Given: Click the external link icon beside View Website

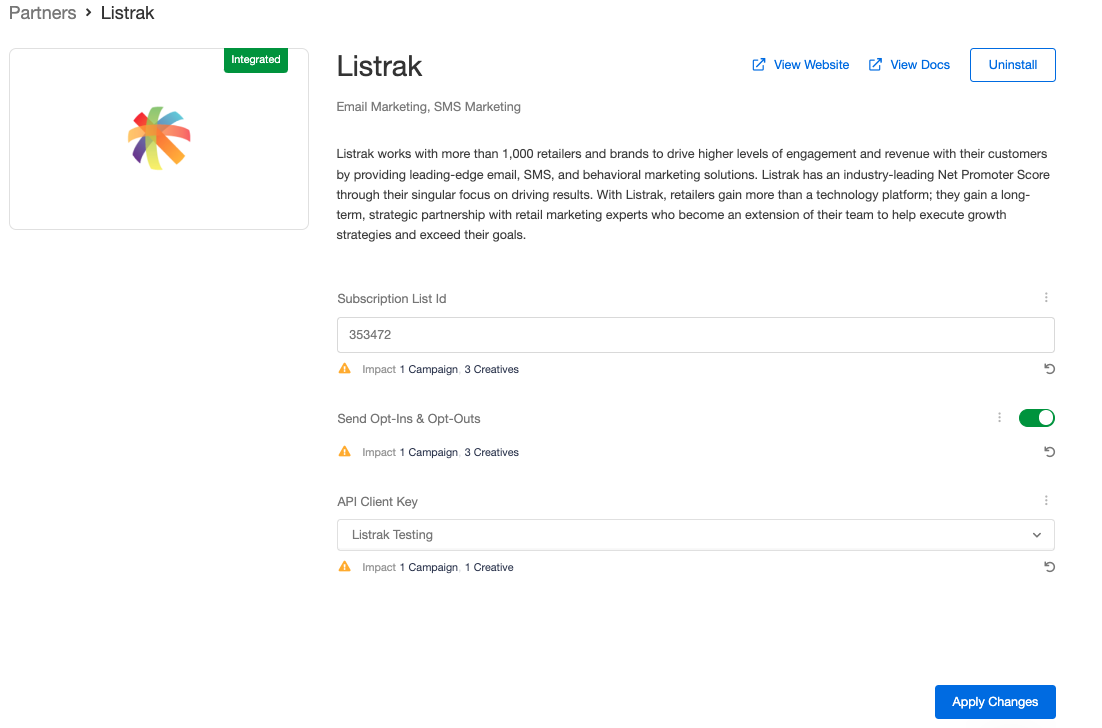Looking at the screenshot, I should [759, 65].
